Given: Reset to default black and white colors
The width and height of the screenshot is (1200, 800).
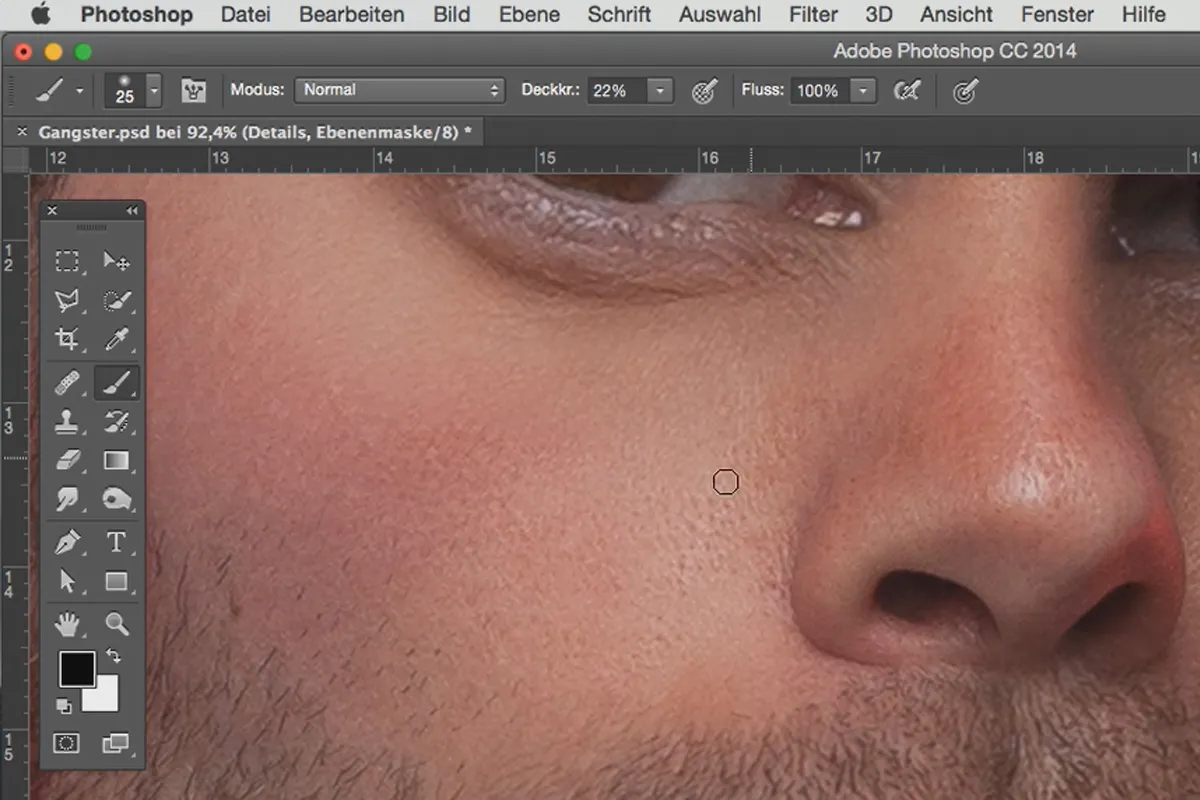Looking at the screenshot, I should coord(65,706).
